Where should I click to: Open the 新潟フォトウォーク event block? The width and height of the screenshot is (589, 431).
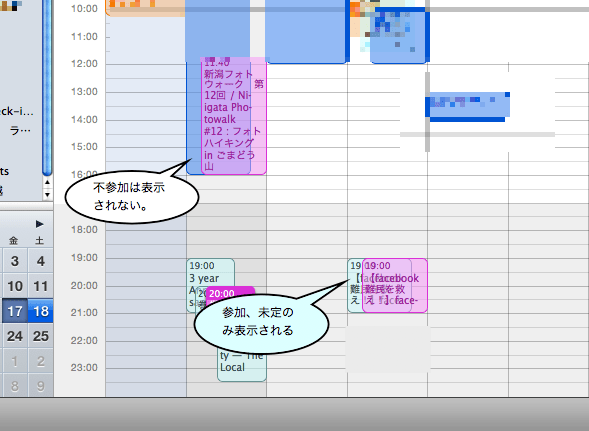(x=234, y=116)
